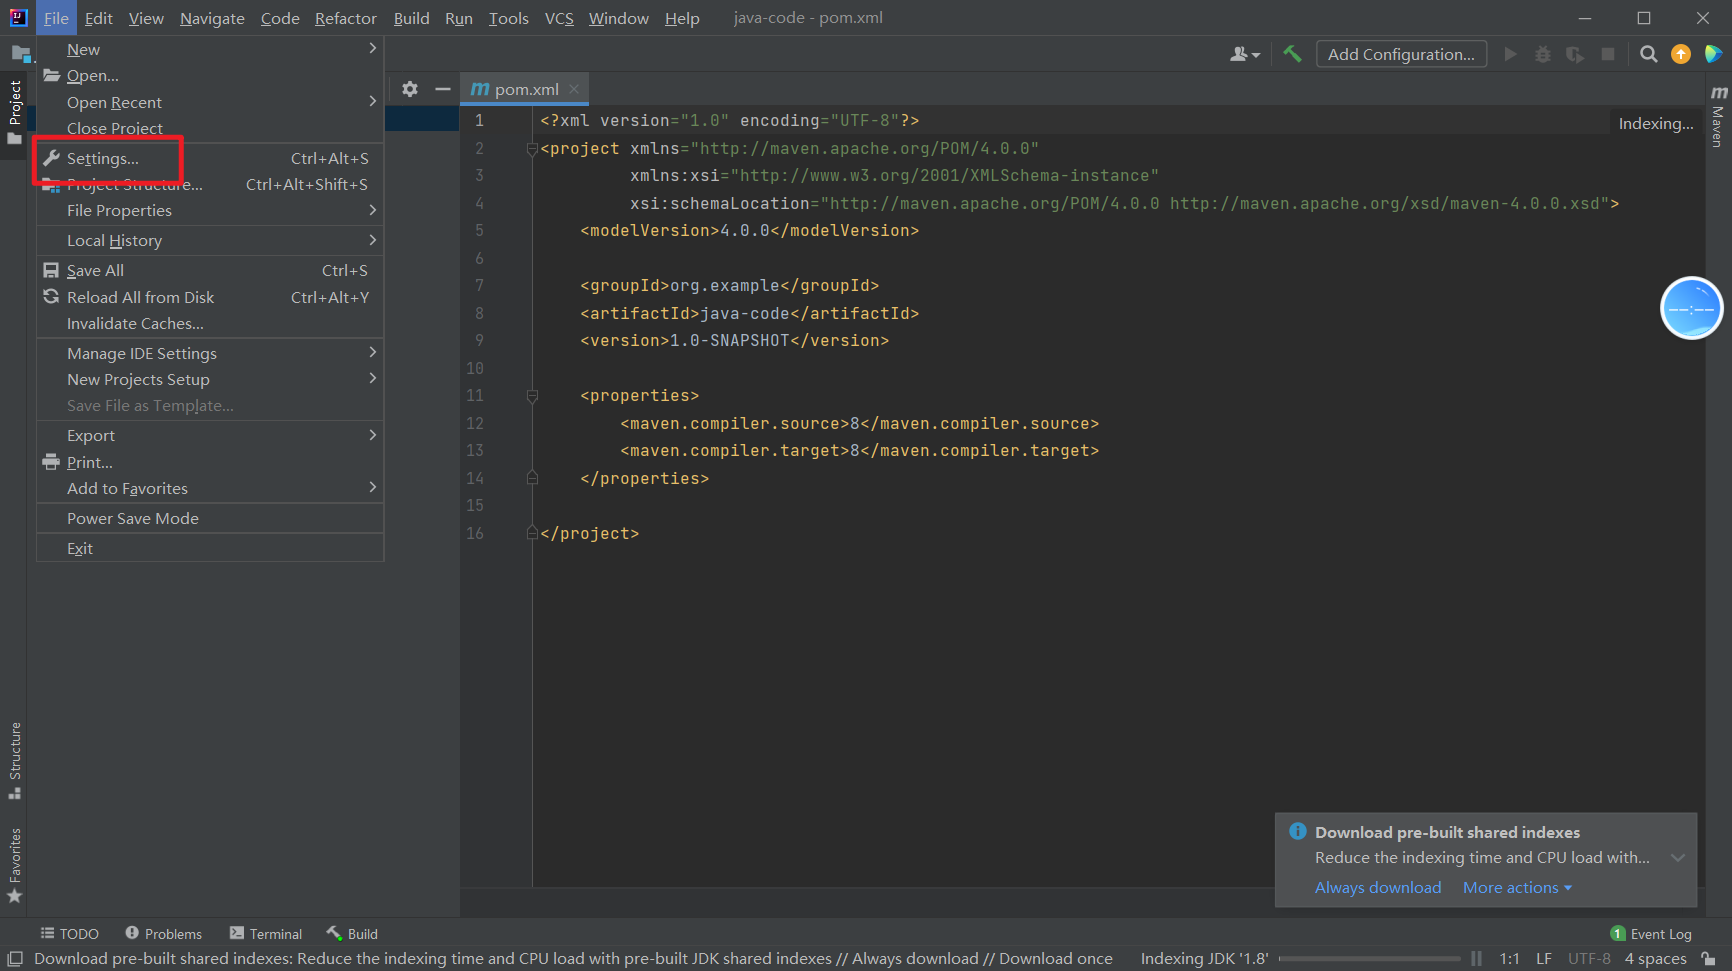This screenshot has height=971, width=1732.
Task: Collapse the project tag fold marker
Action: (532, 149)
